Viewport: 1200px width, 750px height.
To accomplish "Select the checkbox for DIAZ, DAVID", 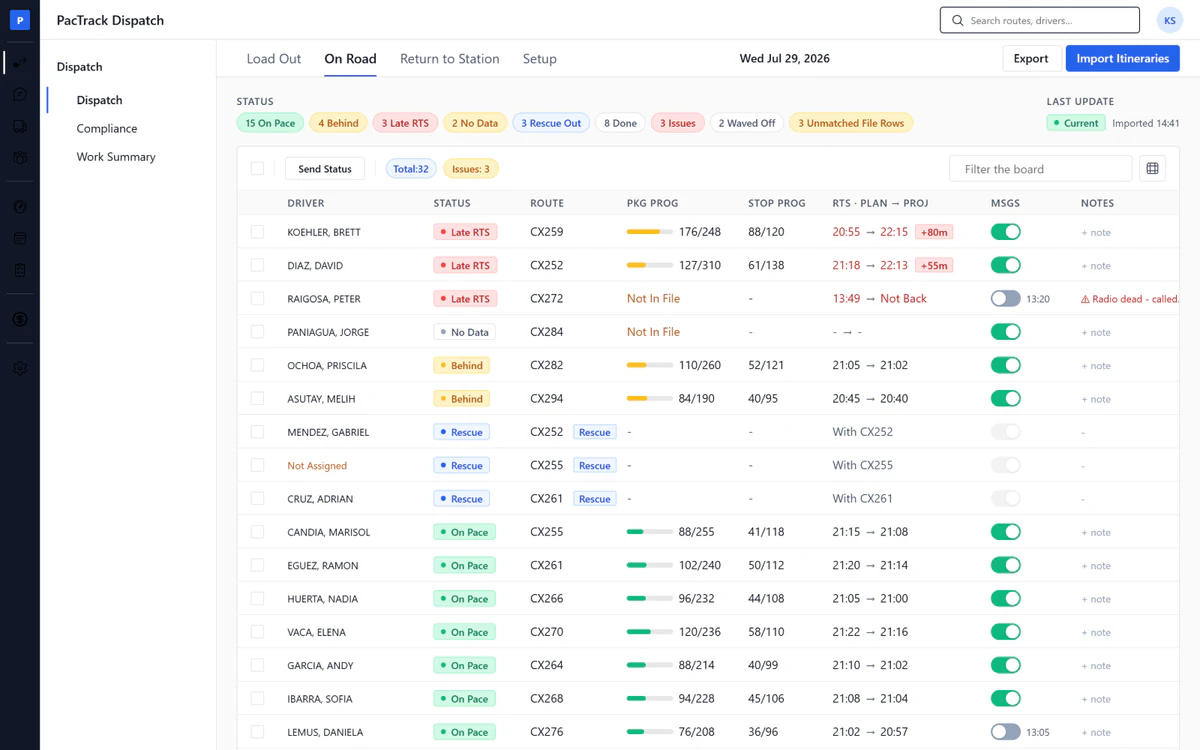I will coord(257,265).
